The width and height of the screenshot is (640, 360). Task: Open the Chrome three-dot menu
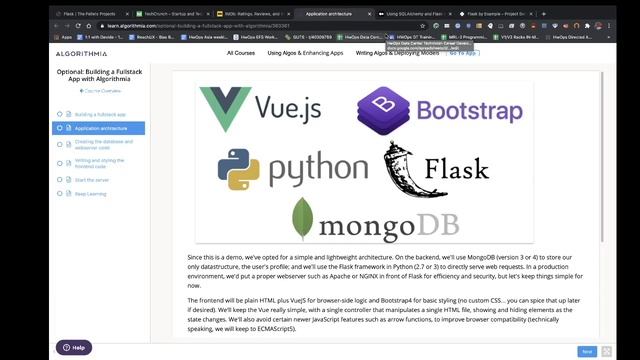(609, 26)
